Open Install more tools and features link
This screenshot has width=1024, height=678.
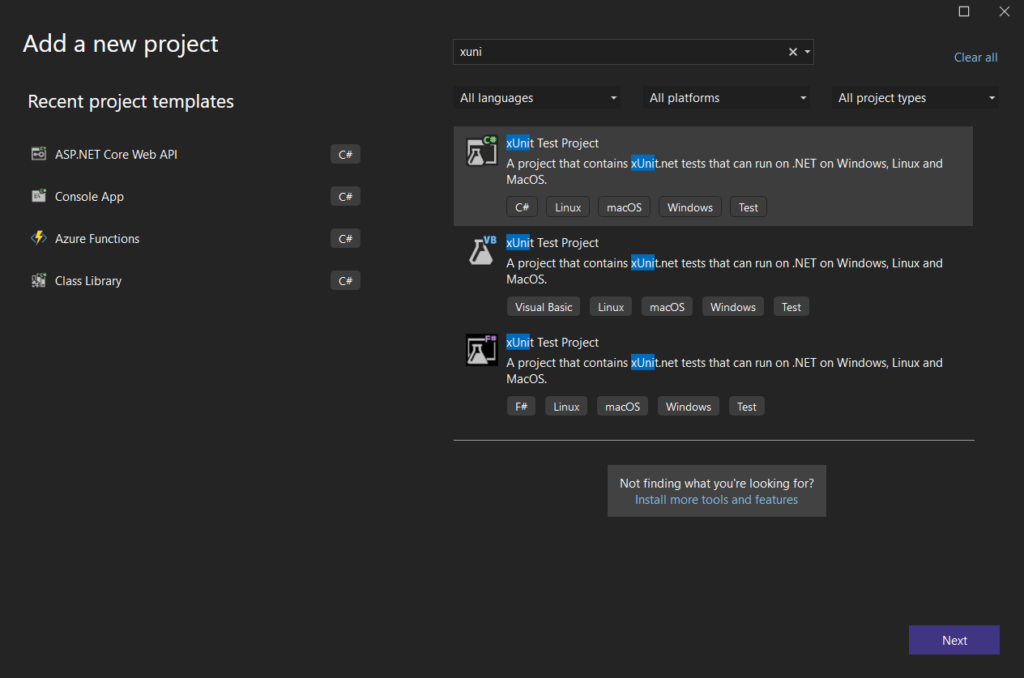716,500
